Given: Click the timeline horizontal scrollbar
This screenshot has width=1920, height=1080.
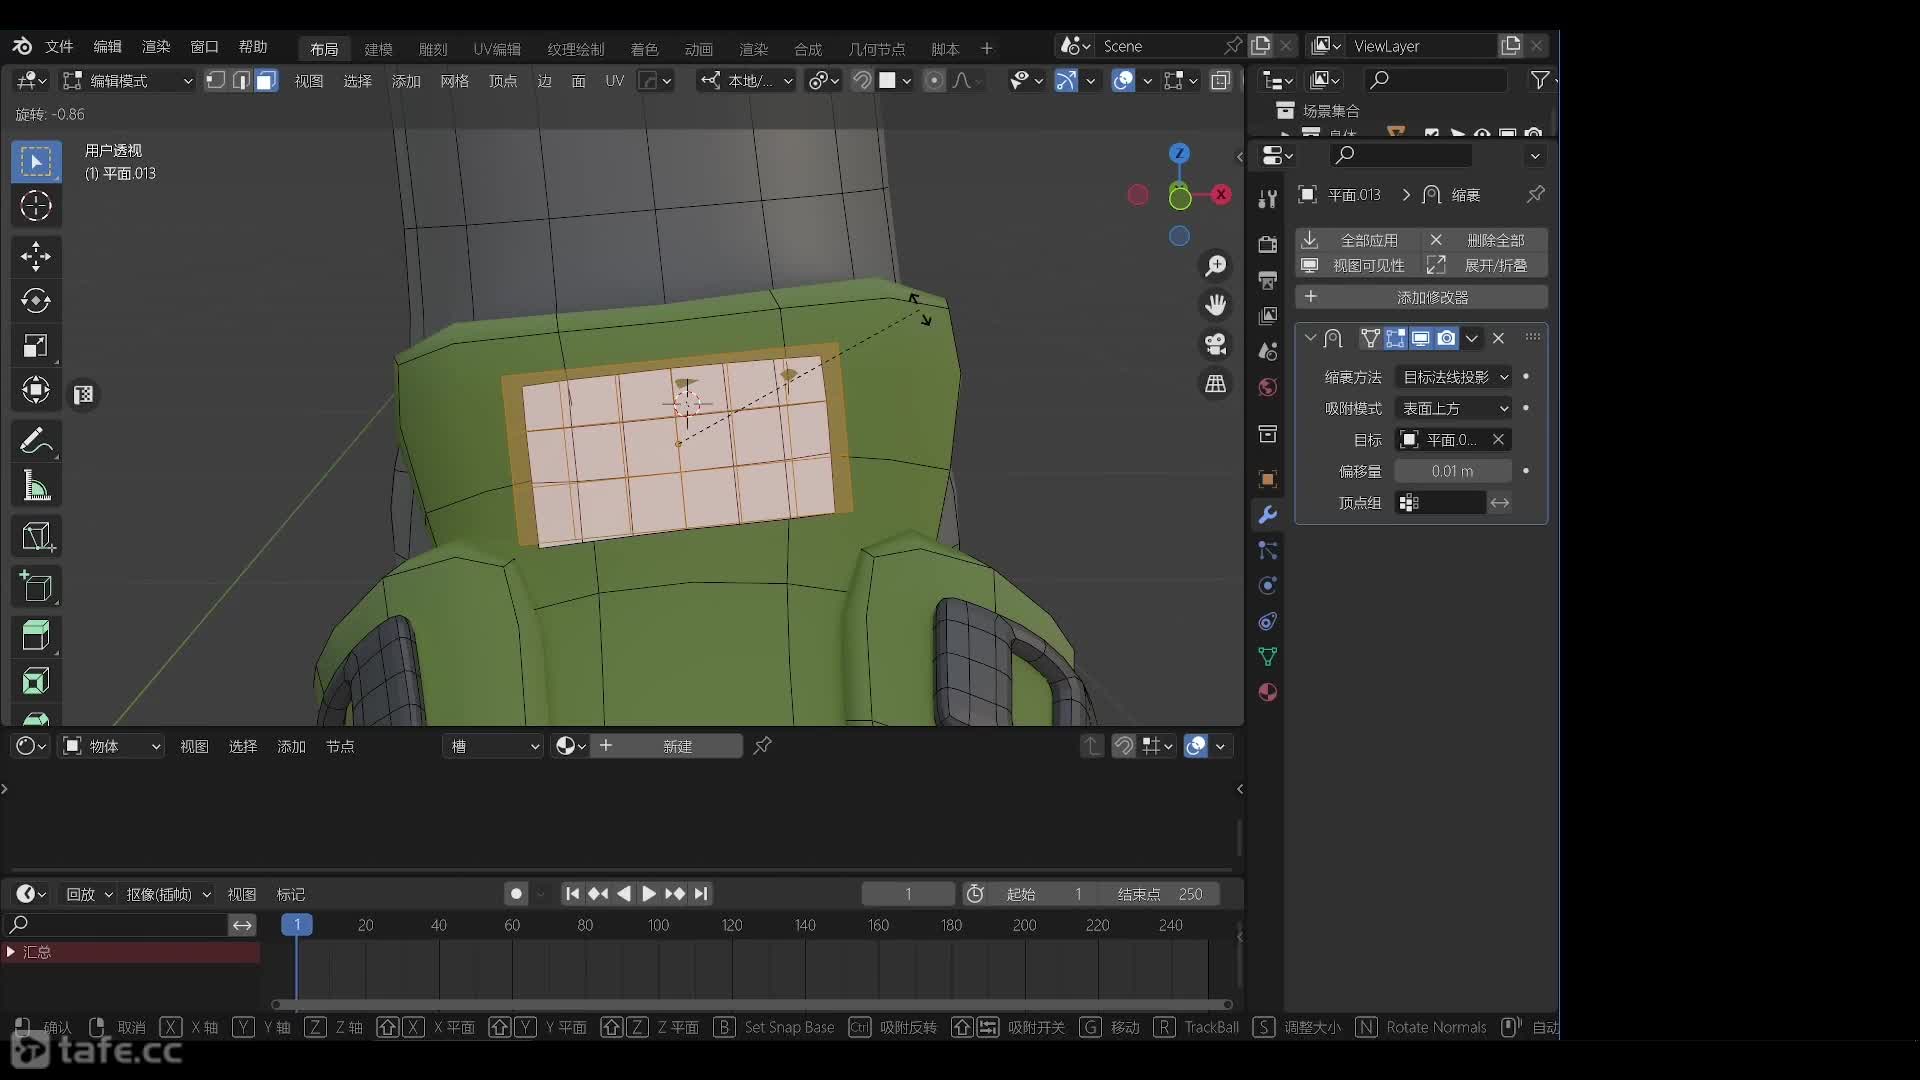Looking at the screenshot, I should click(x=752, y=1004).
